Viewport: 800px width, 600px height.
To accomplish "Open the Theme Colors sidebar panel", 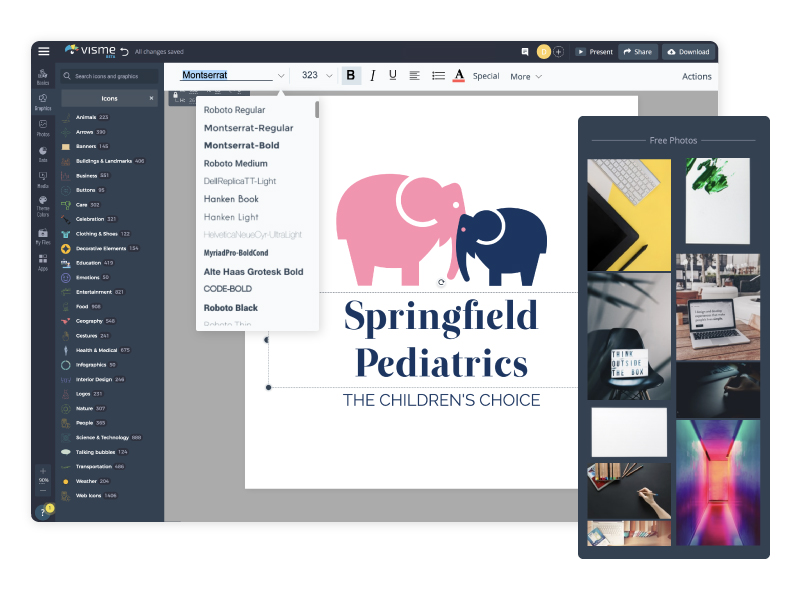I will tap(43, 207).
